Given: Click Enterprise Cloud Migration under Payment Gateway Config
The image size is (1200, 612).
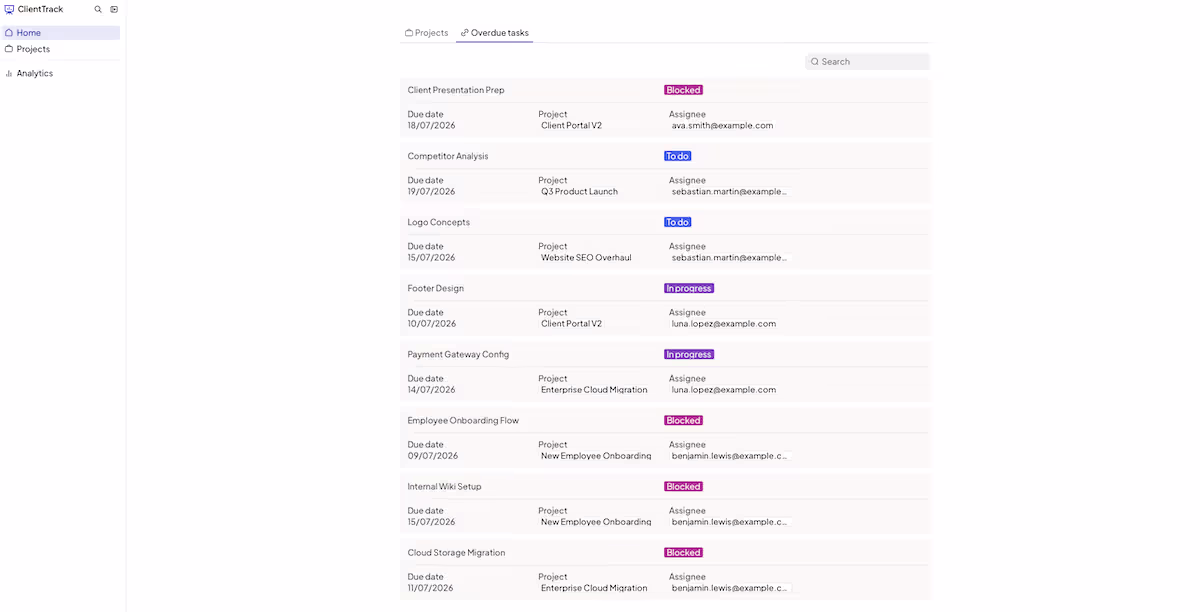Looking at the screenshot, I should click(594, 390).
